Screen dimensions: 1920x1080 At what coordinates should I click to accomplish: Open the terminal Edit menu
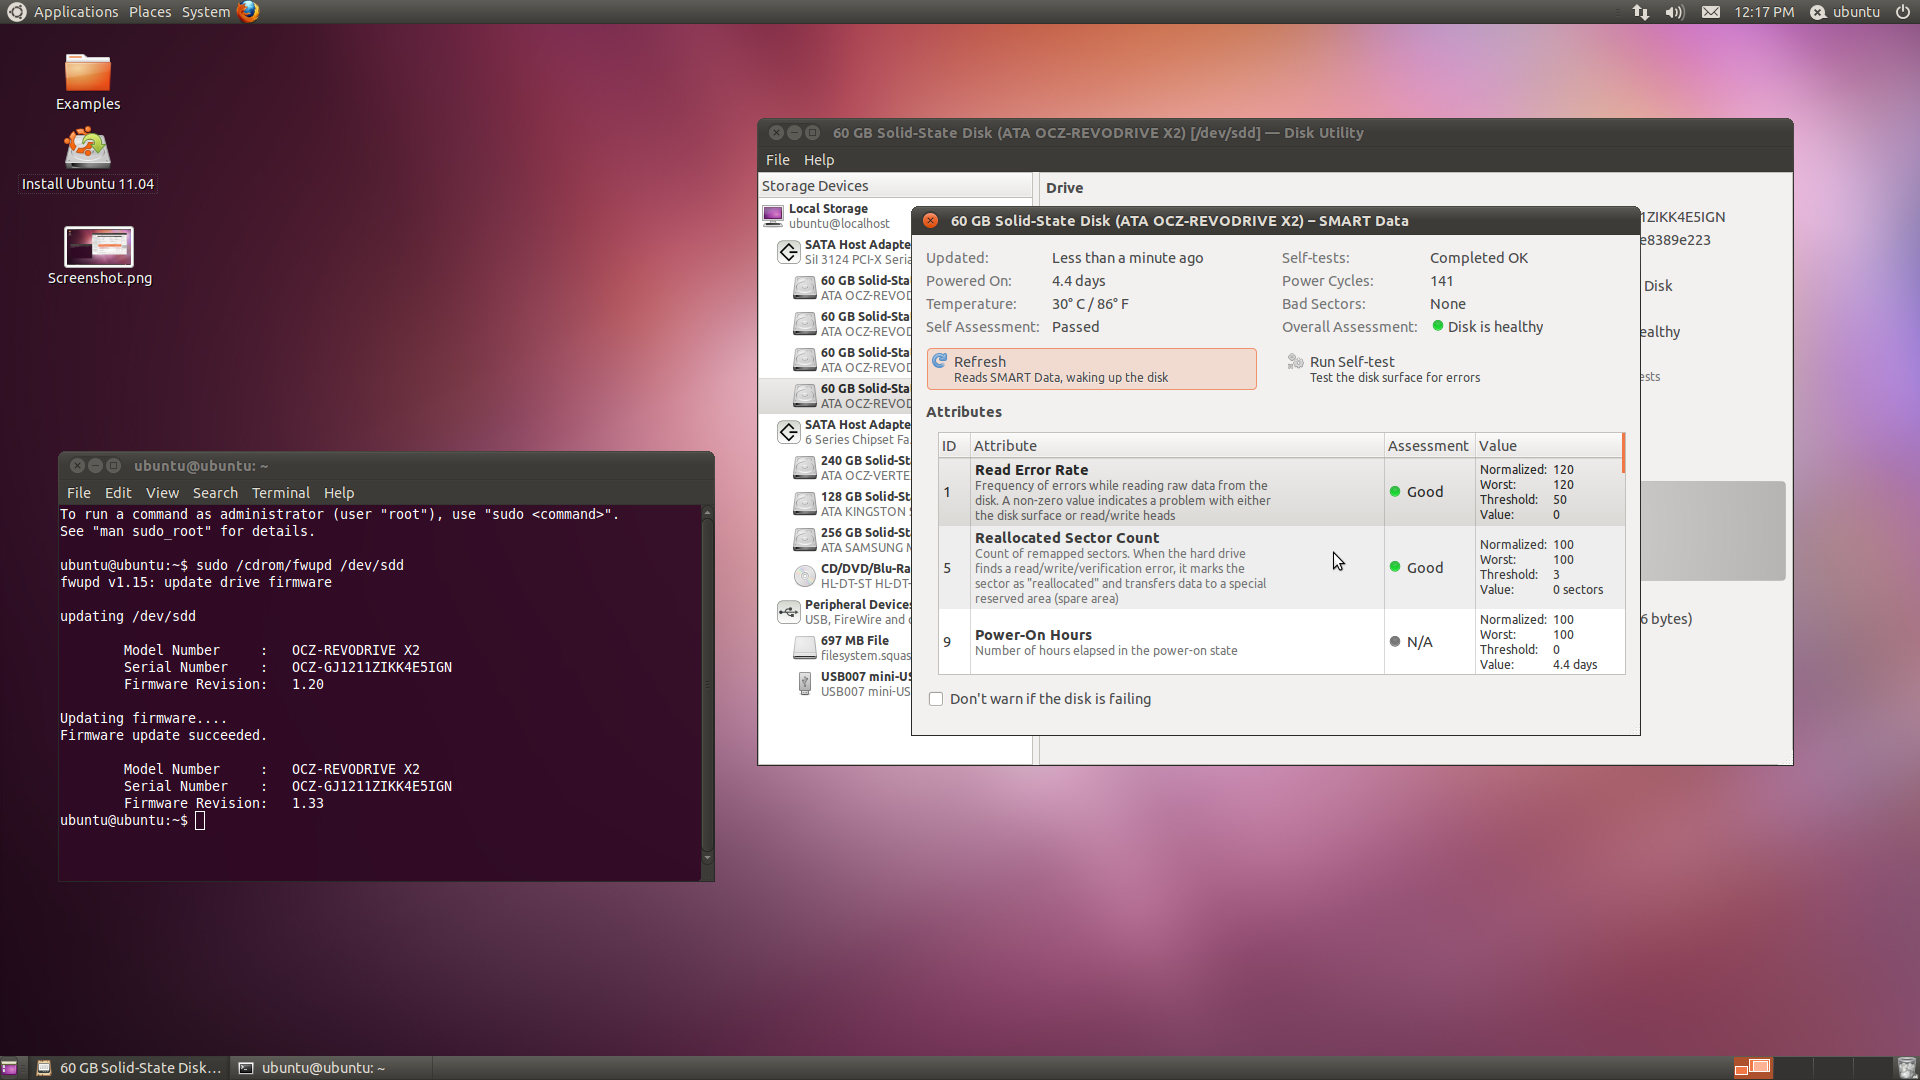118,493
